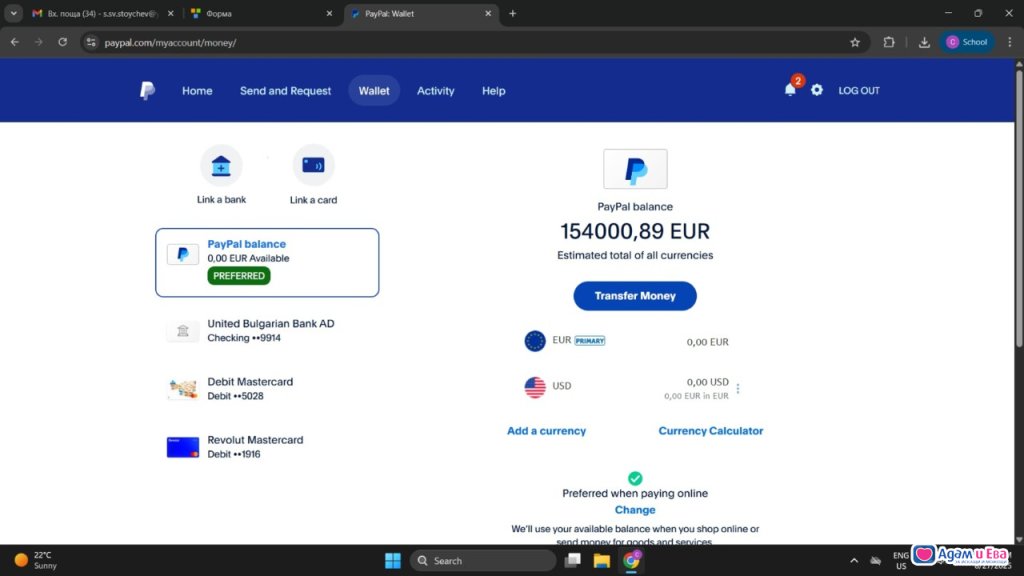
Task: Click the Chrome taskbar icon
Action: click(x=632, y=560)
